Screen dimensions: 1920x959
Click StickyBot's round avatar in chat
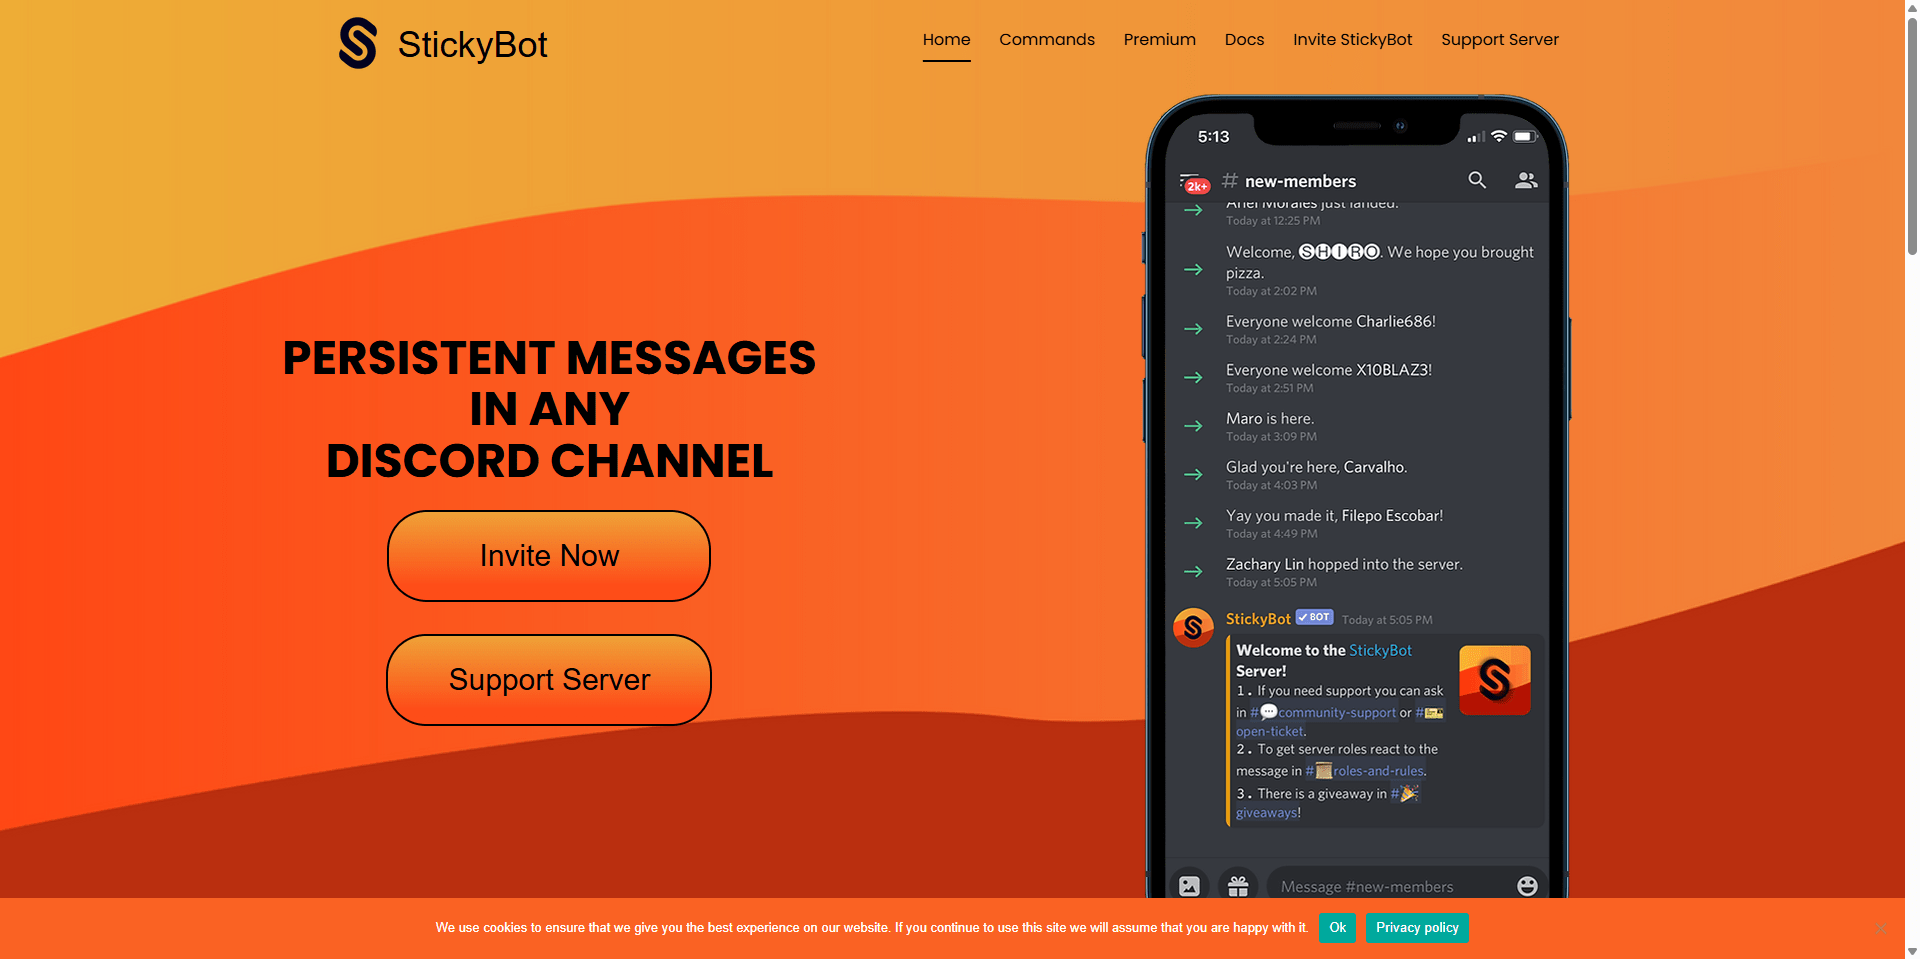coord(1193,628)
